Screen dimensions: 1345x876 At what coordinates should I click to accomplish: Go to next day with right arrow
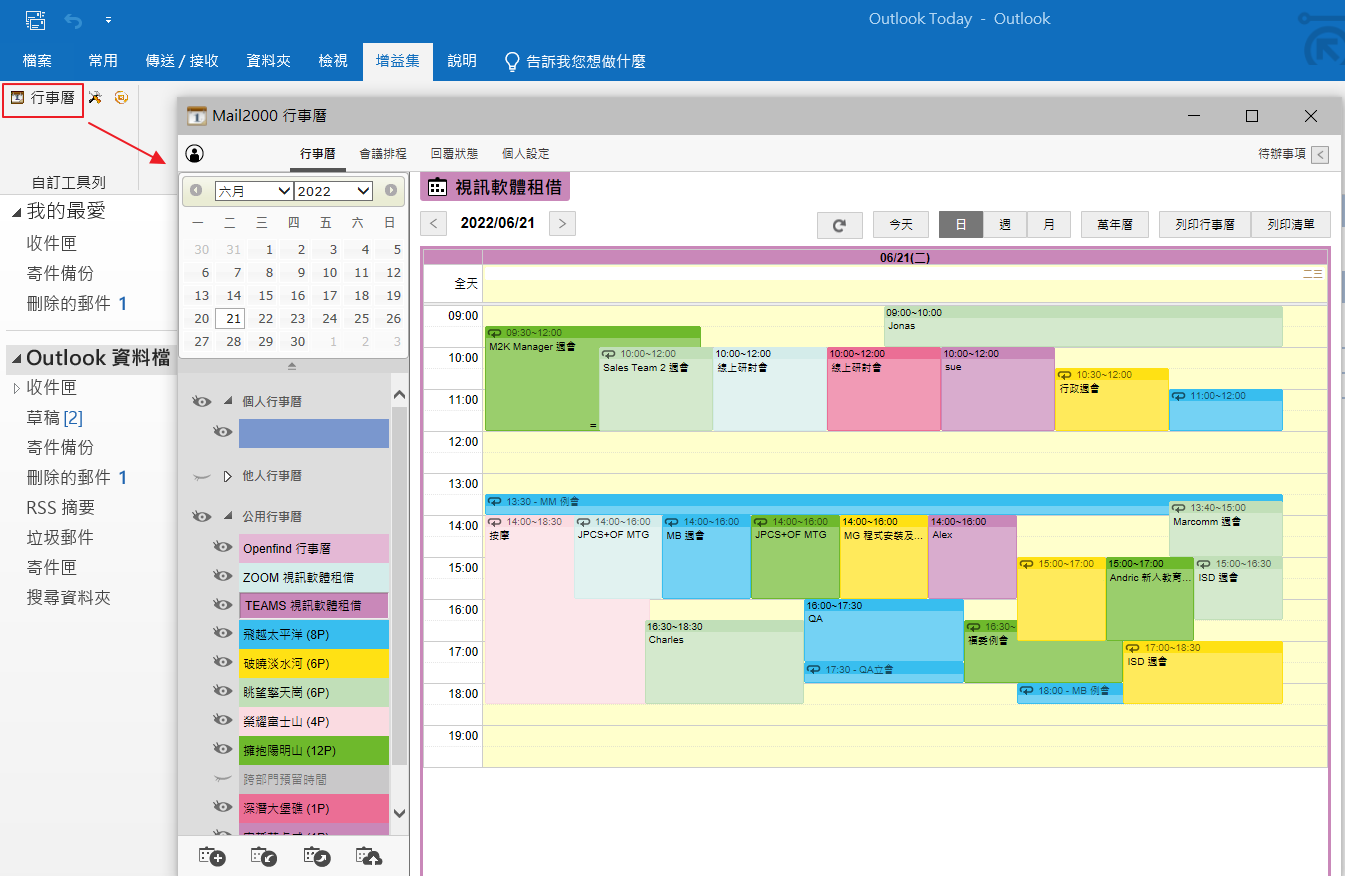point(563,223)
